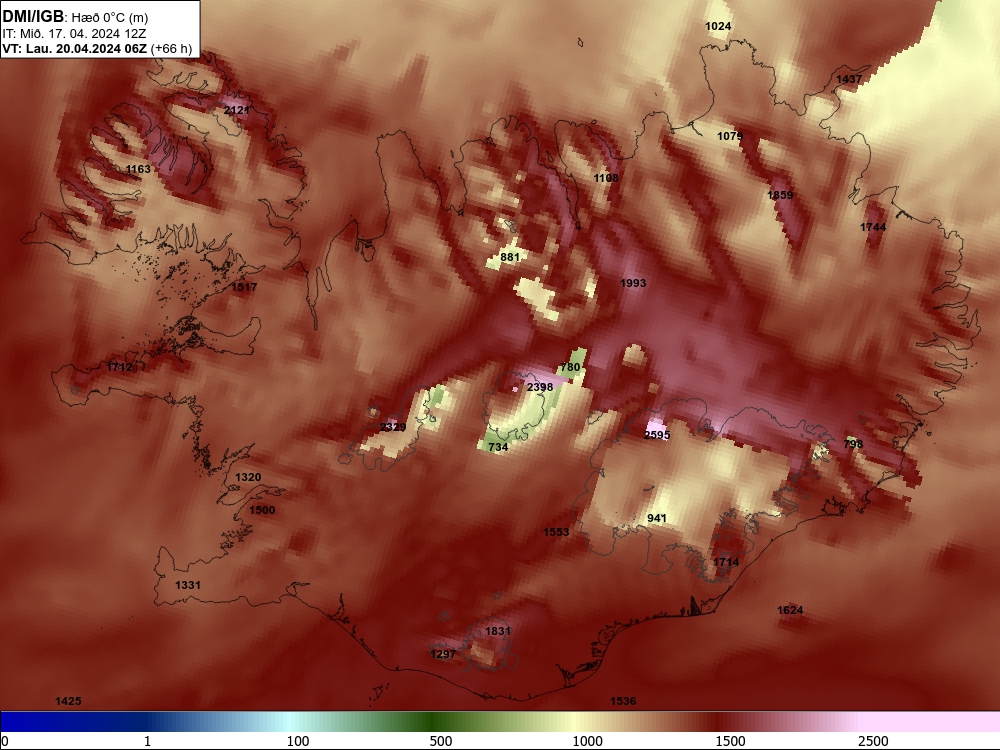Click the map value 1831
Image resolution: width=1000 pixels, height=750 pixels.
click(498, 631)
